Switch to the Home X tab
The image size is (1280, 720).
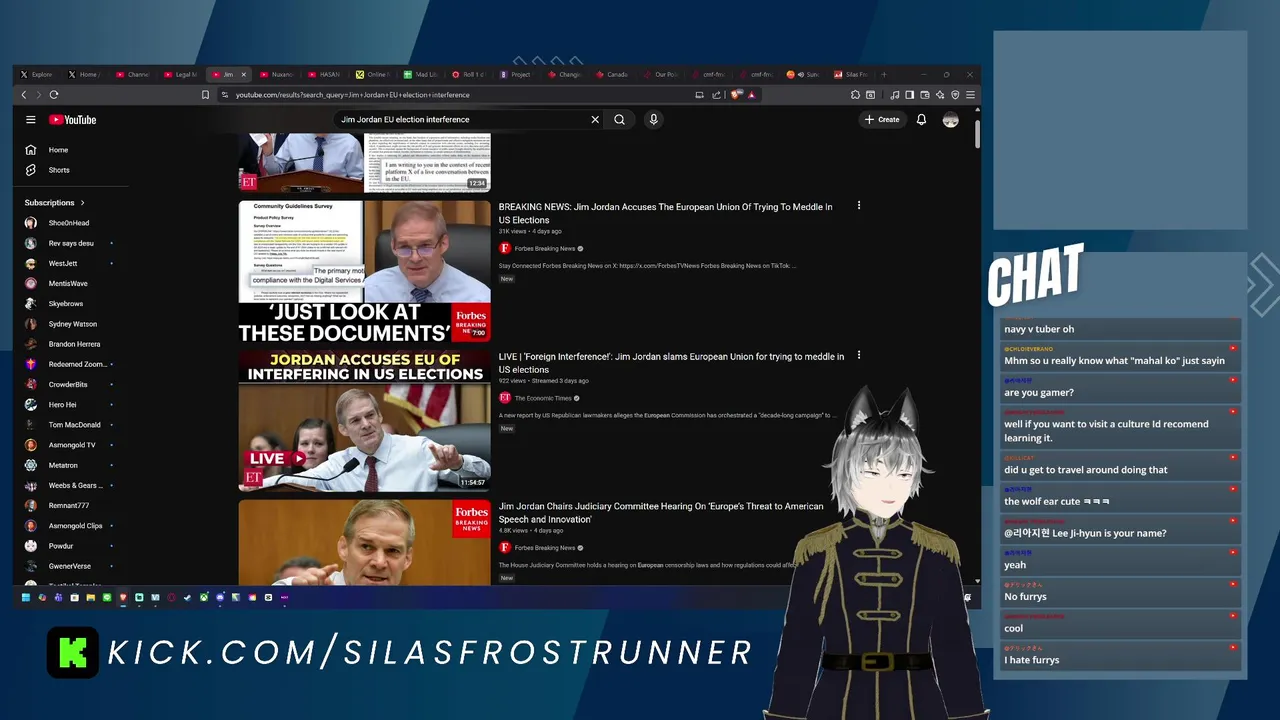pos(84,75)
